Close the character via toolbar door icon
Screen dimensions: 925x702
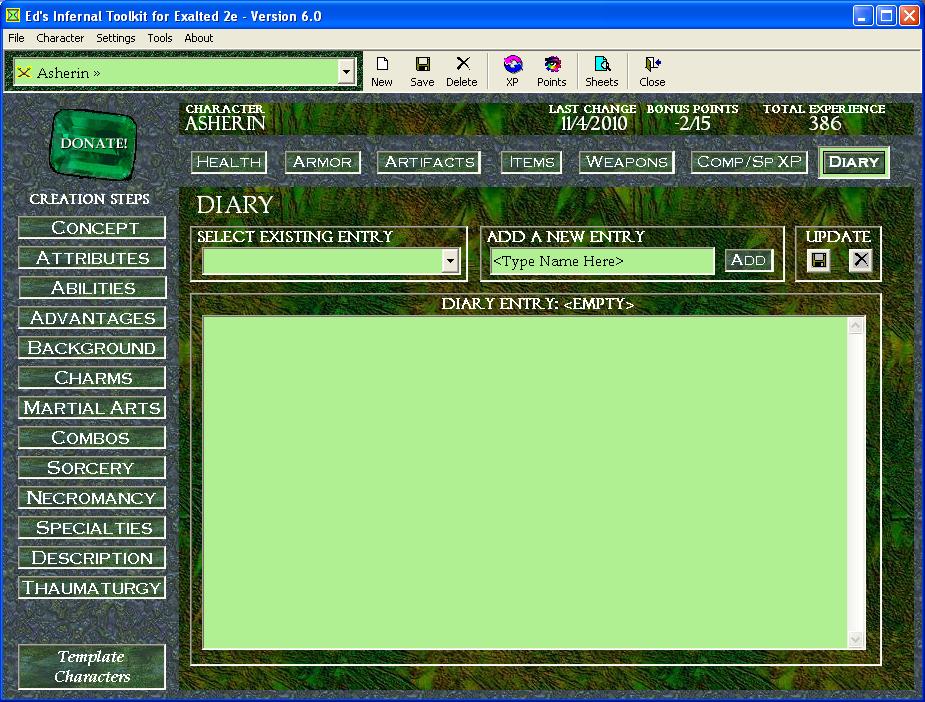point(652,71)
